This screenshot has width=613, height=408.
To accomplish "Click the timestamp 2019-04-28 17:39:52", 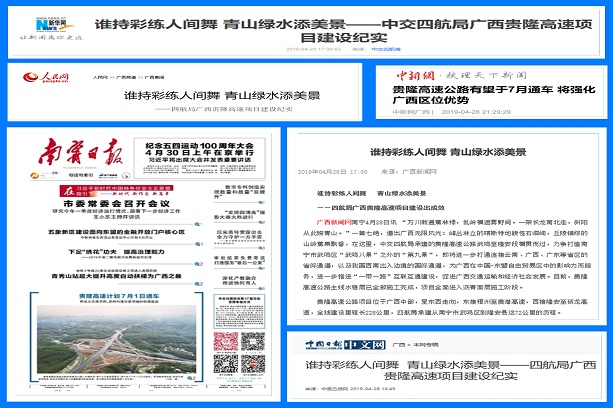I will click(314, 49).
